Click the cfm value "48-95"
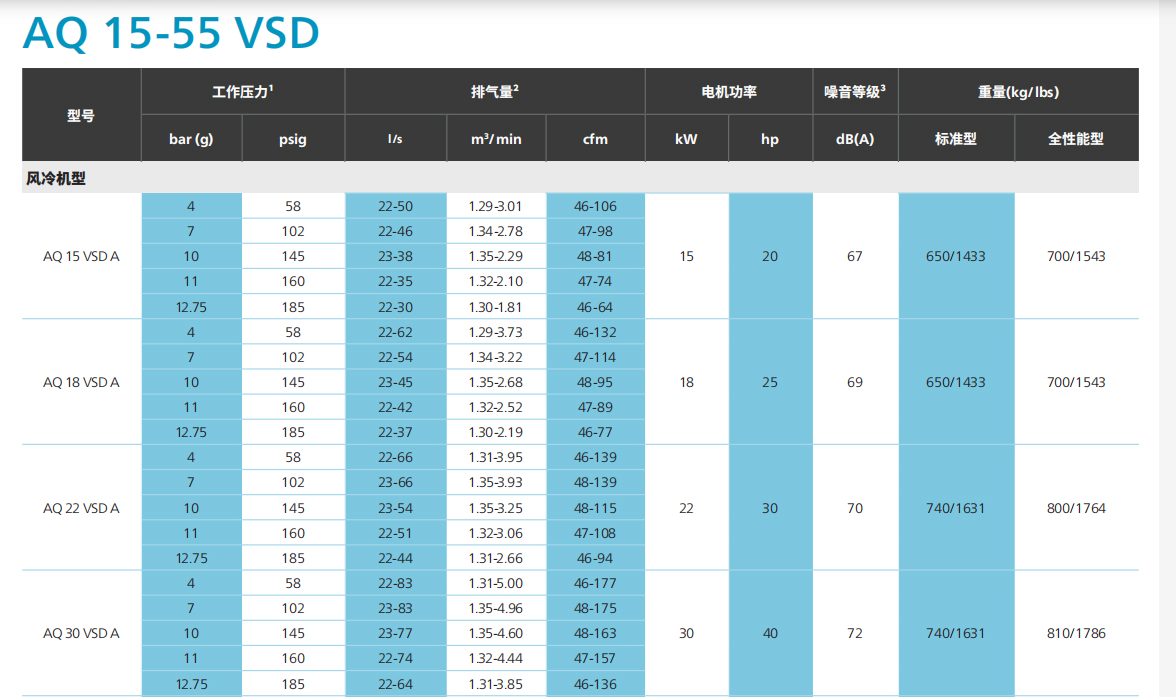This screenshot has width=1176, height=697. tap(596, 383)
